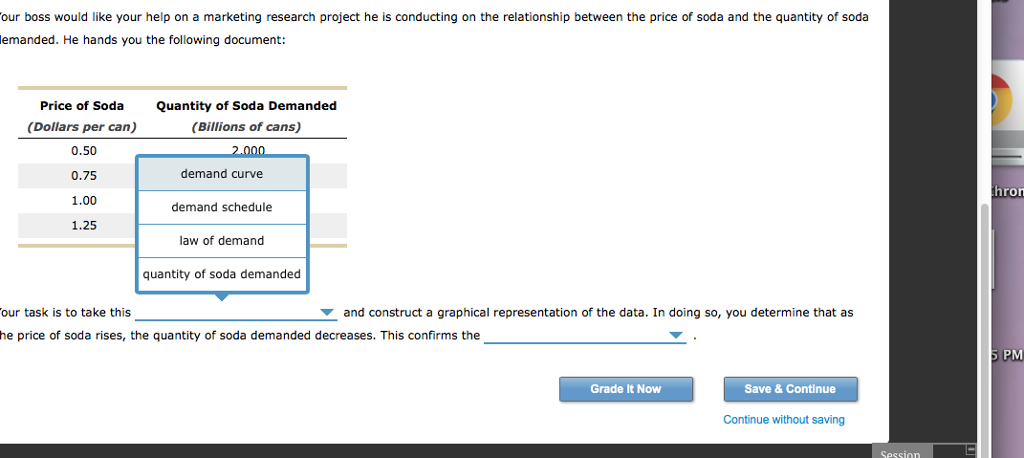Choose the "demand schedule" option

(x=221, y=207)
